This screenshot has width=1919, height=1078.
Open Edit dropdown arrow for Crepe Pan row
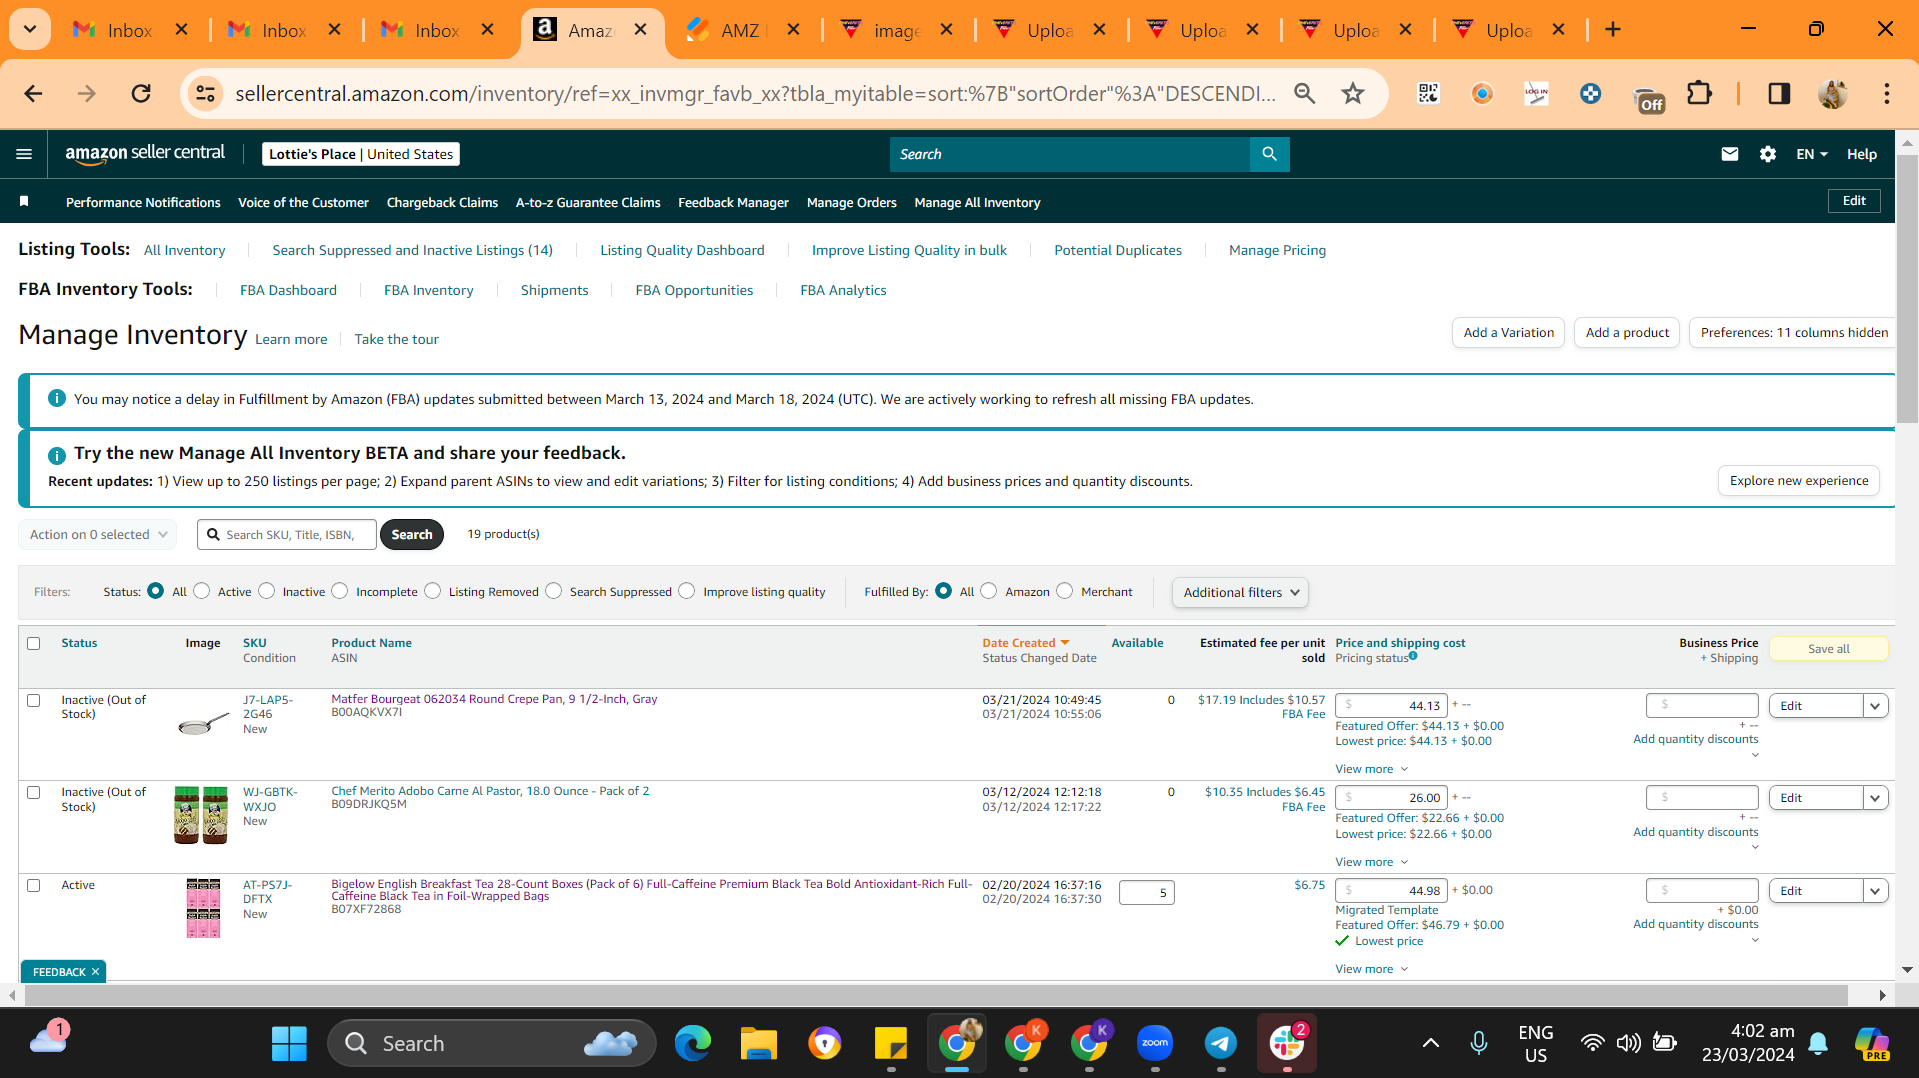(x=1876, y=706)
